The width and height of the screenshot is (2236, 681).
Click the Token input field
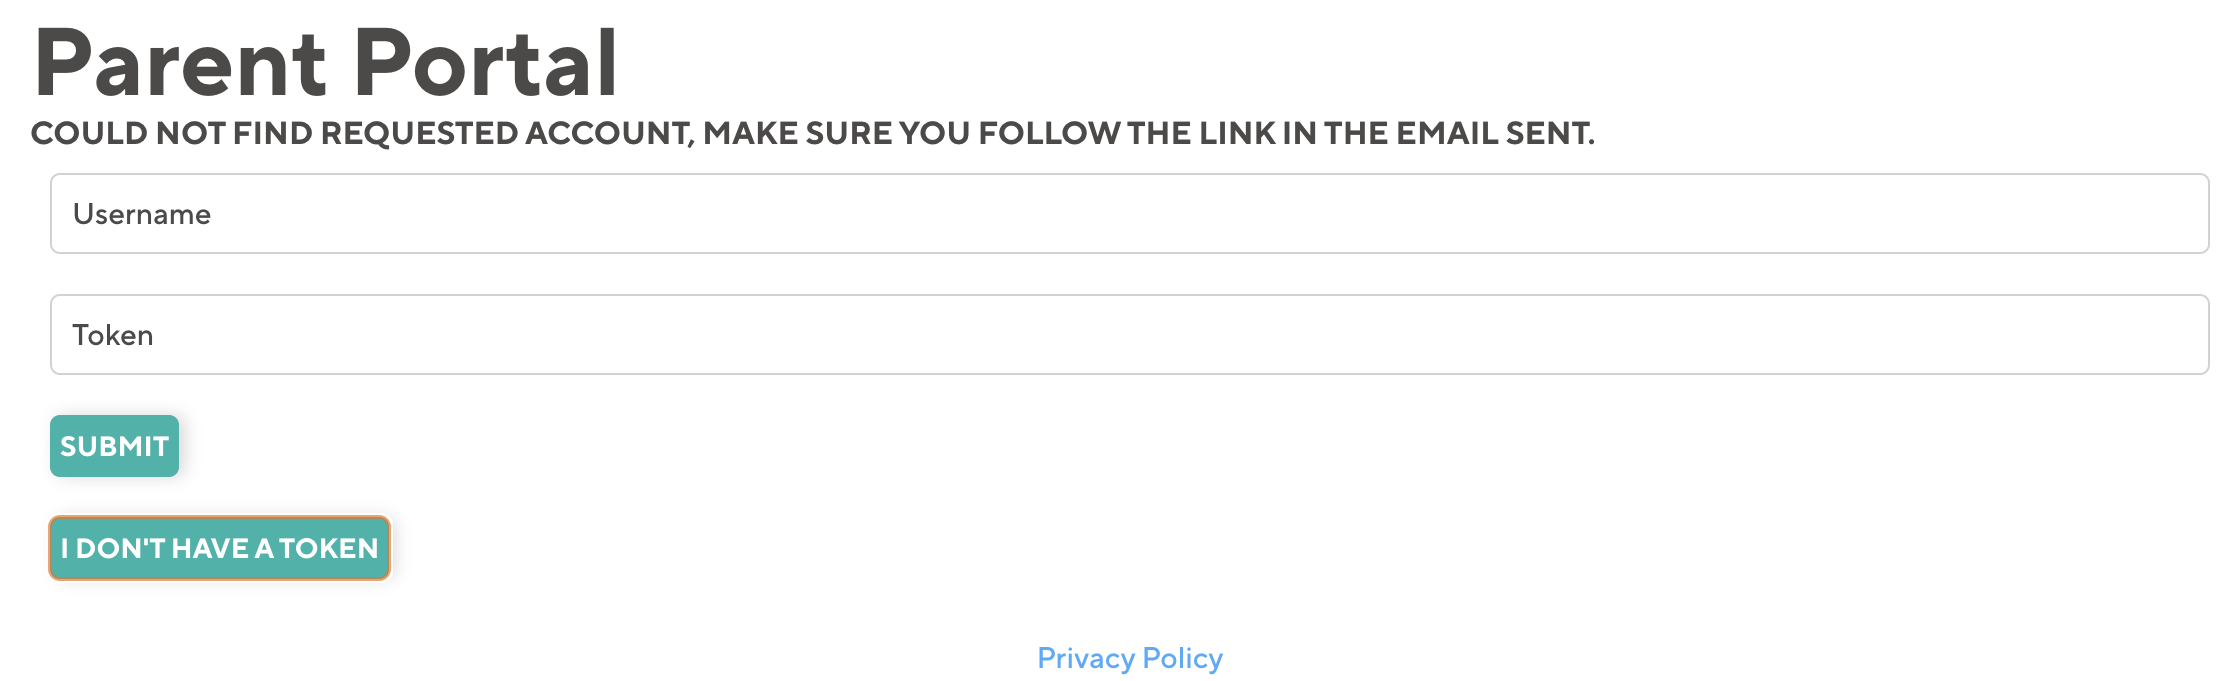coord(1129,335)
